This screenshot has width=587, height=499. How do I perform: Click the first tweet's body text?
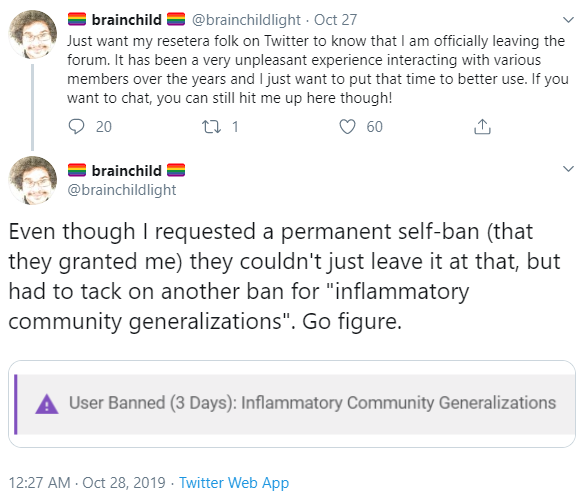[317, 70]
